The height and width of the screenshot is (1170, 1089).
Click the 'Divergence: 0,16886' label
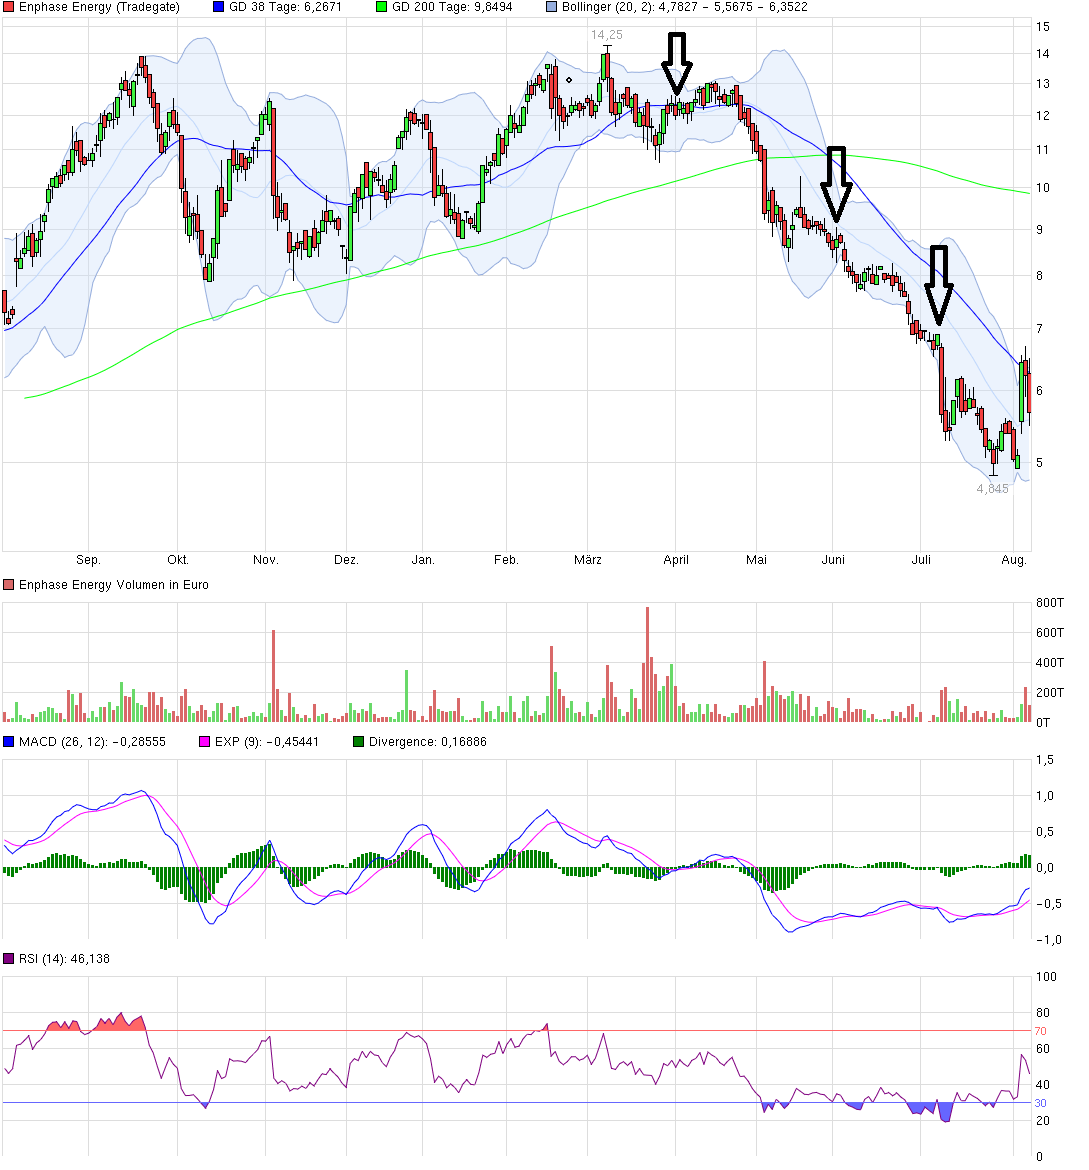[428, 742]
